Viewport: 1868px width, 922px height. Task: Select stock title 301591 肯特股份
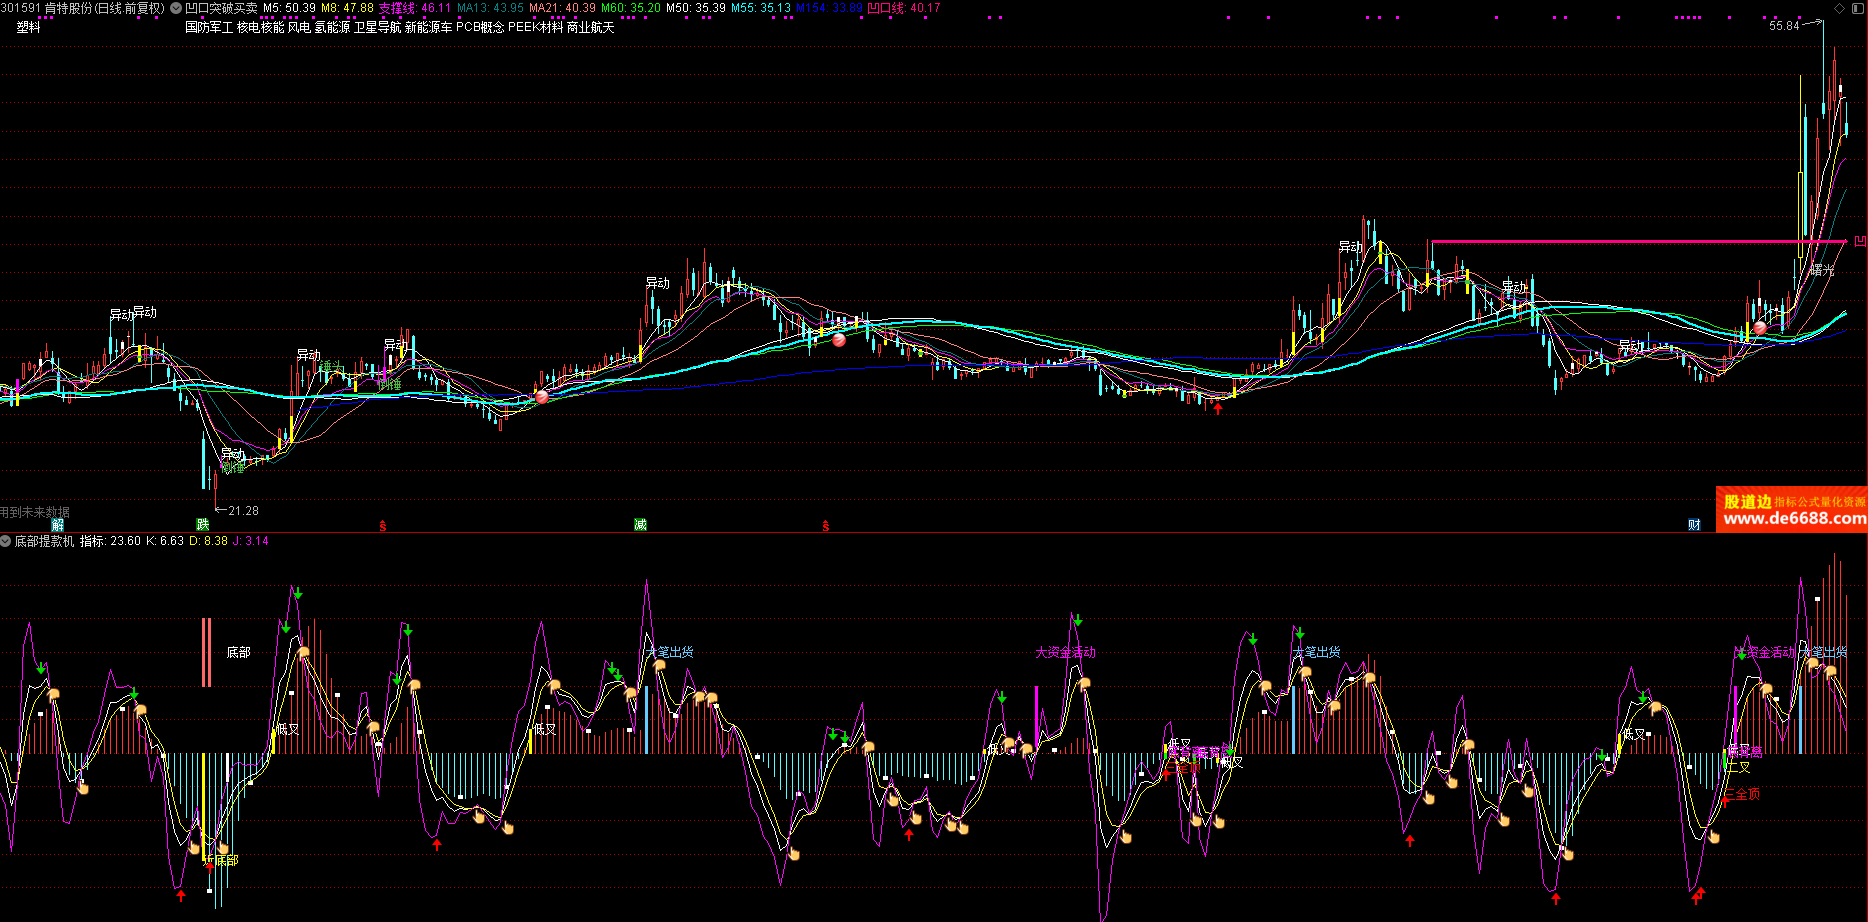pos(82,8)
